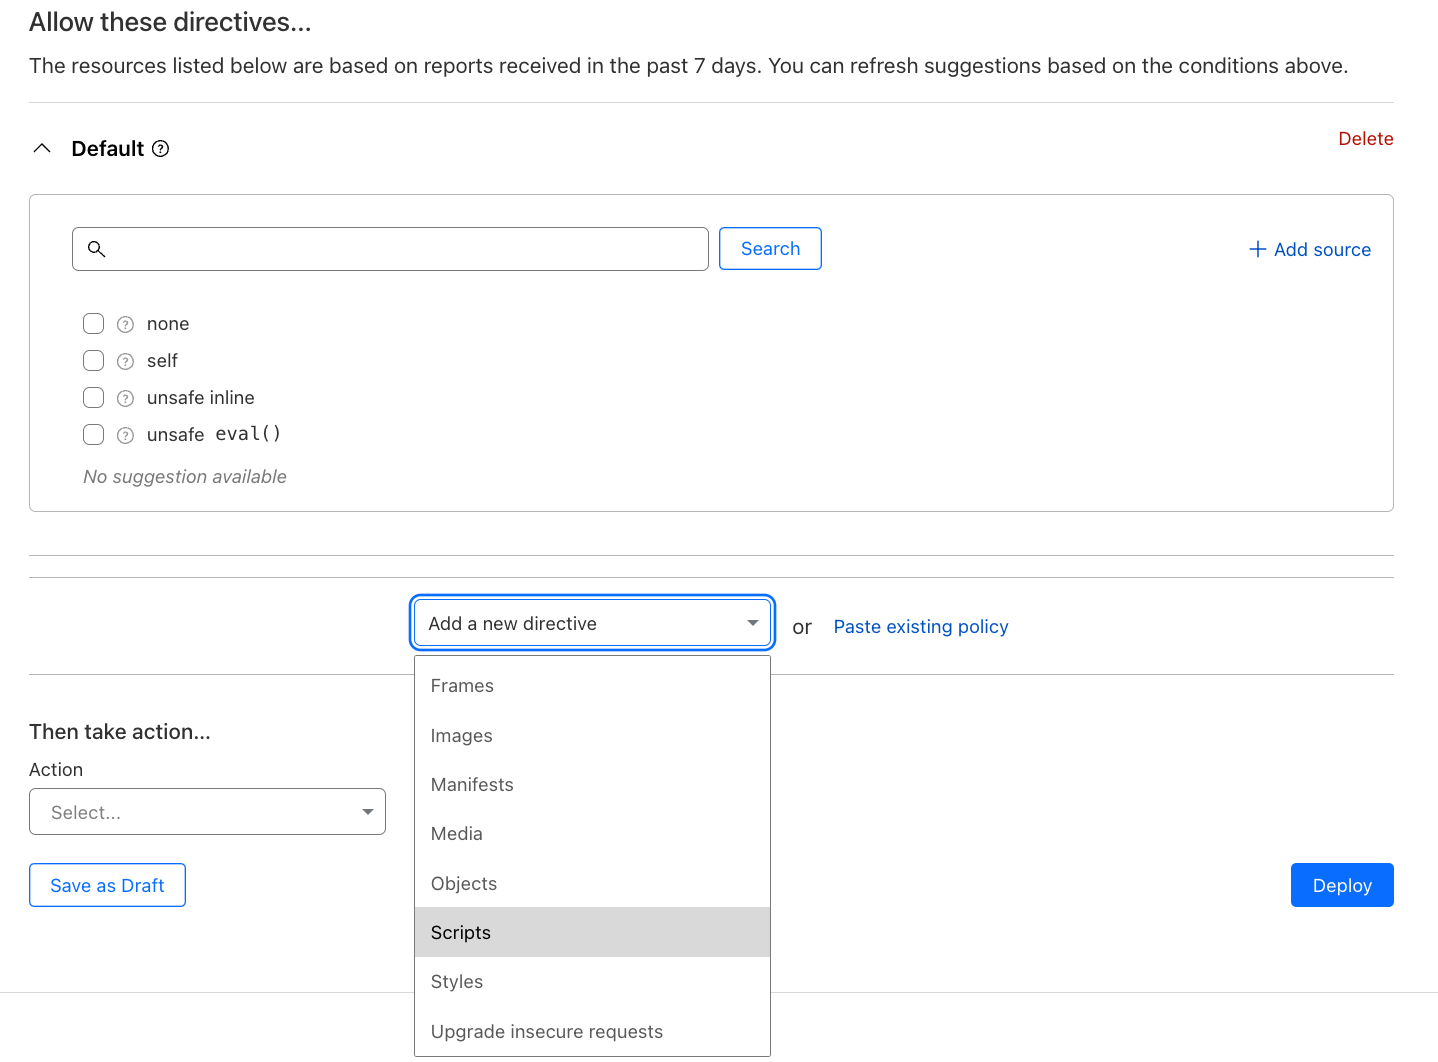Select Manifests directive option
This screenshot has width=1438, height=1062.
pyautogui.click(x=592, y=785)
